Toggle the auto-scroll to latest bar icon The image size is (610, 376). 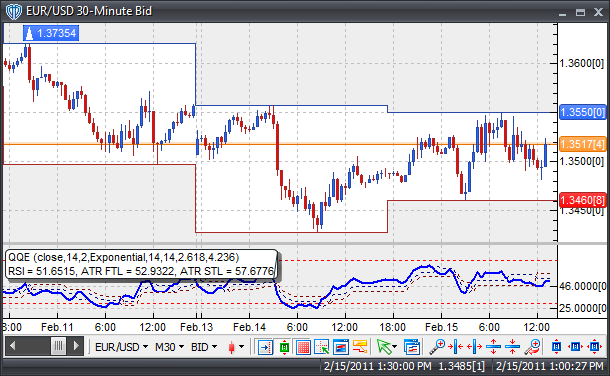click(x=265, y=347)
